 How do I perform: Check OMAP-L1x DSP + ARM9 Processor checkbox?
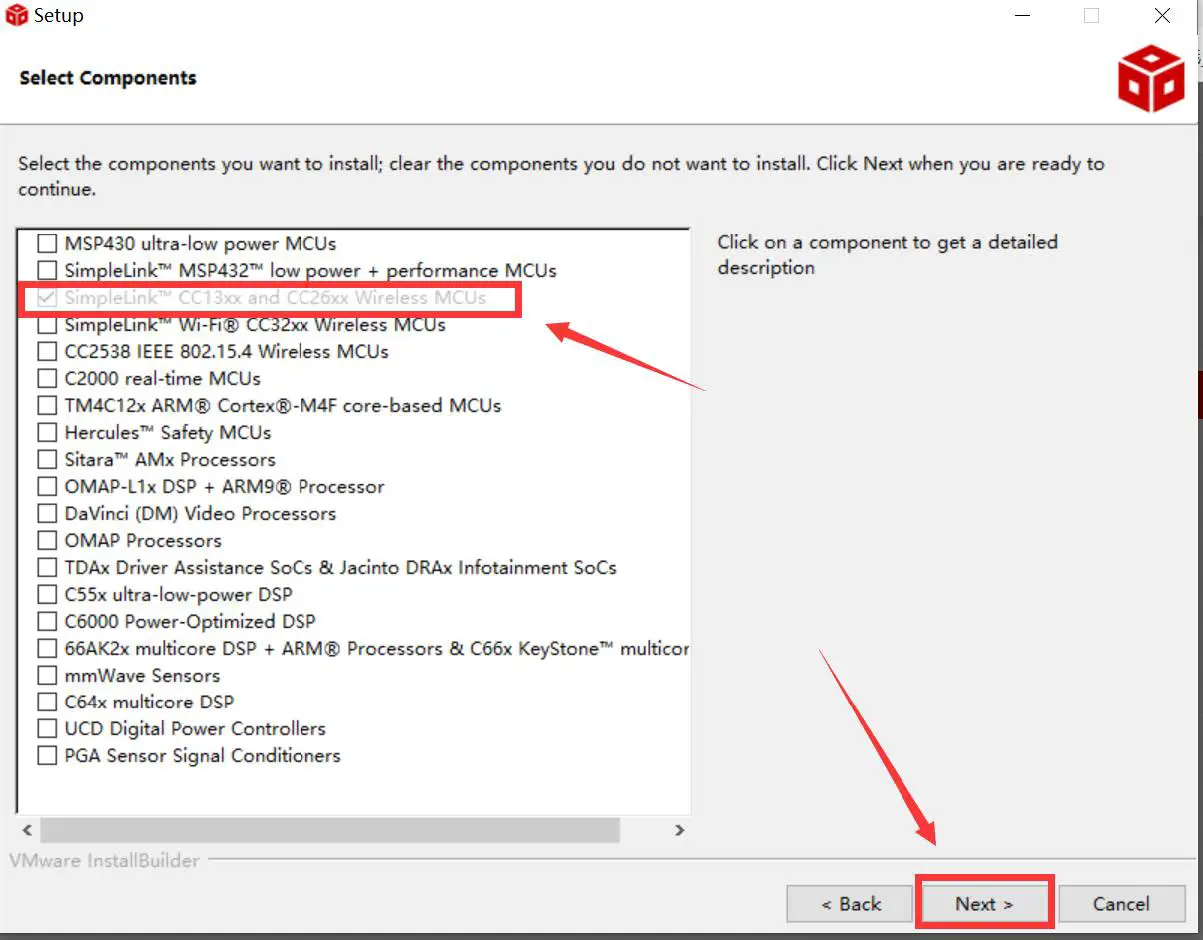[47, 486]
